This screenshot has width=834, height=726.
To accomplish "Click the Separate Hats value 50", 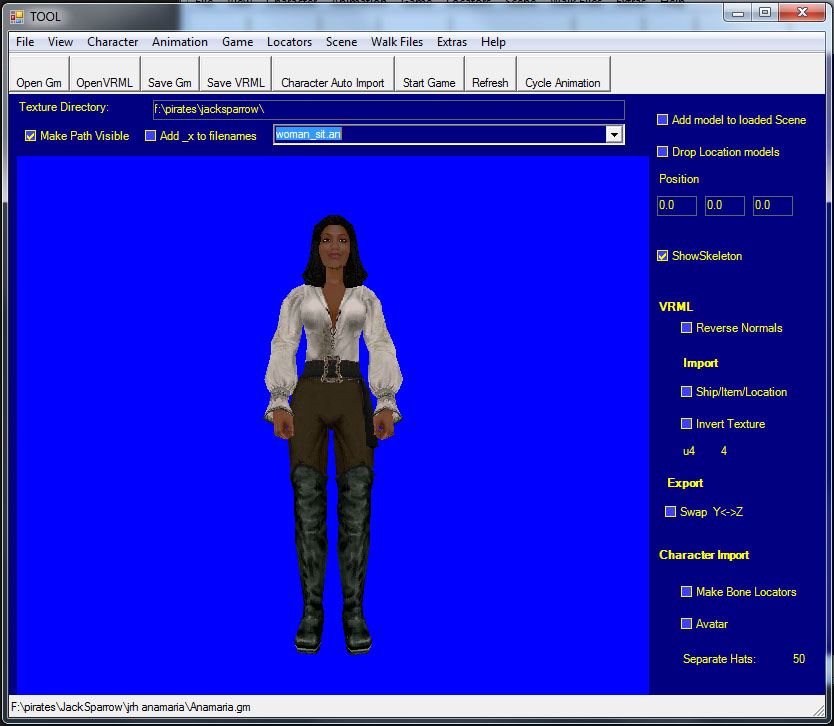I will click(798, 659).
